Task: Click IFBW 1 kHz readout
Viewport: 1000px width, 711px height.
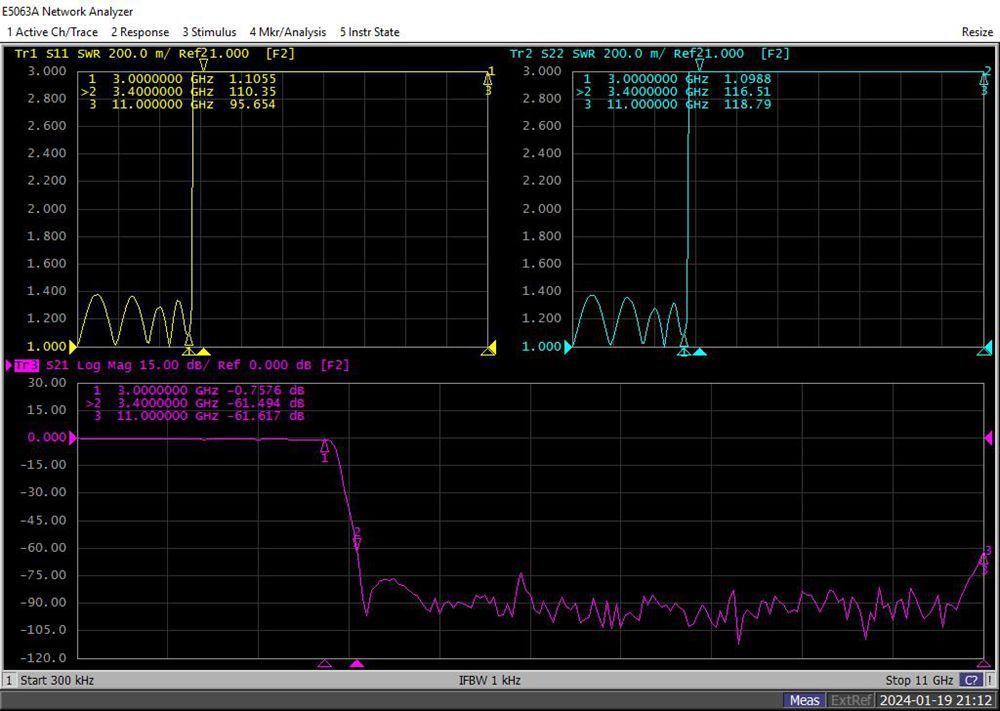Action: click(x=490, y=680)
